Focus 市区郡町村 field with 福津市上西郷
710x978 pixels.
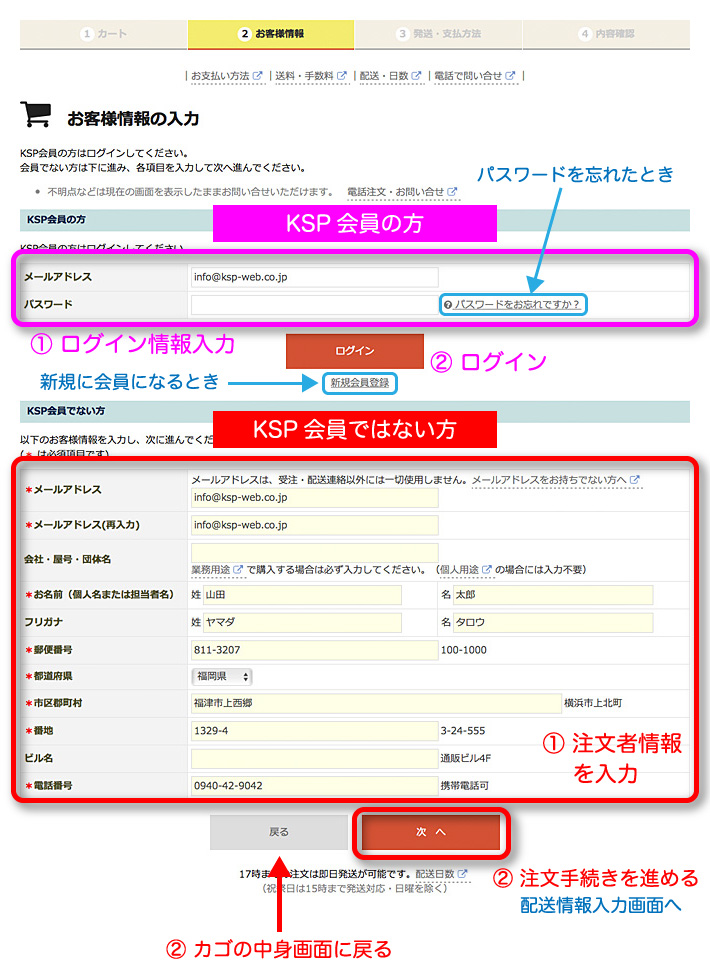(x=376, y=703)
